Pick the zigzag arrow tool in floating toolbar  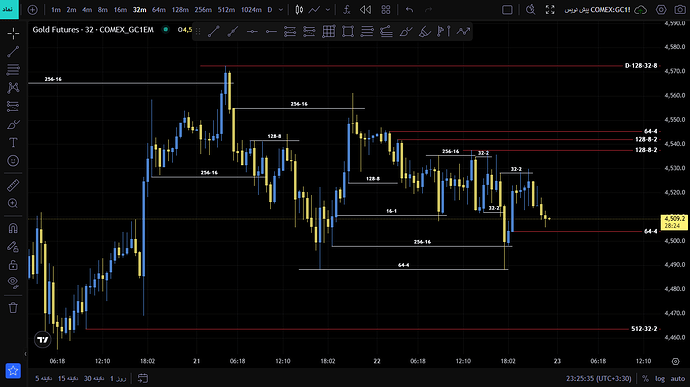pyautogui.click(x=463, y=31)
